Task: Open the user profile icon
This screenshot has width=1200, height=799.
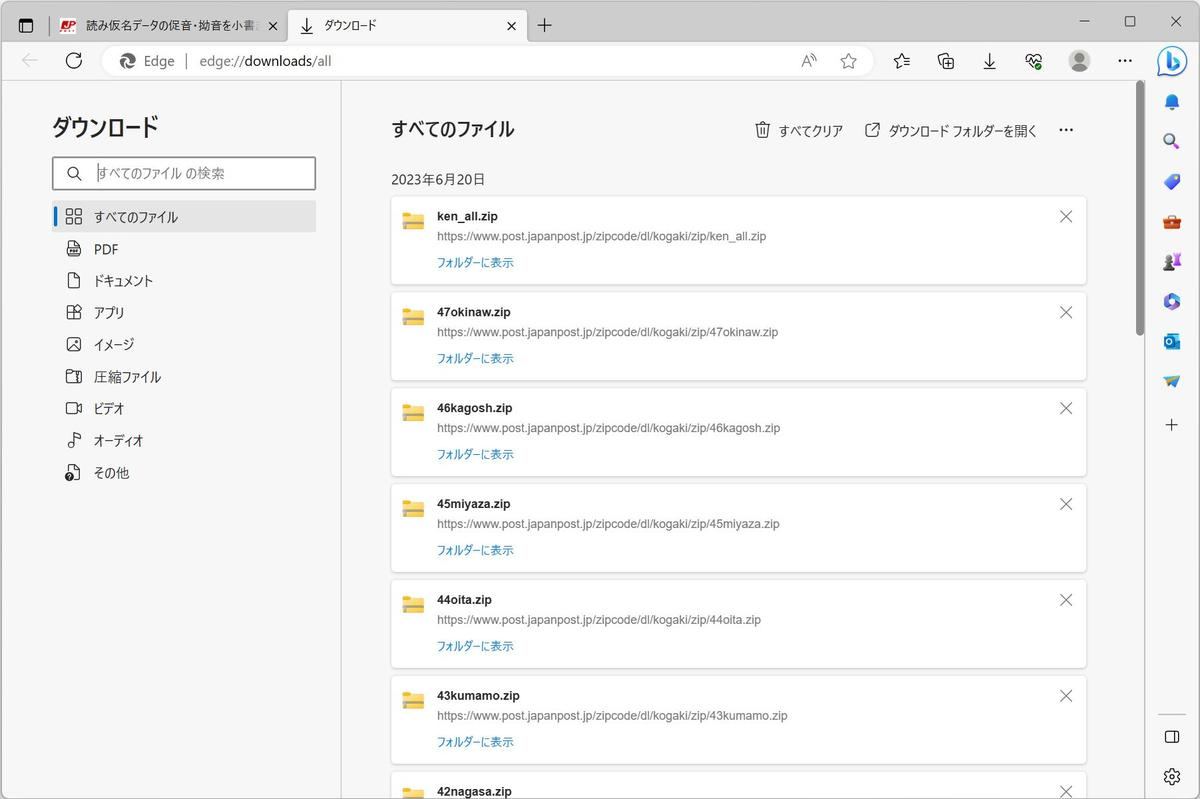Action: click(x=1079, y=61)
